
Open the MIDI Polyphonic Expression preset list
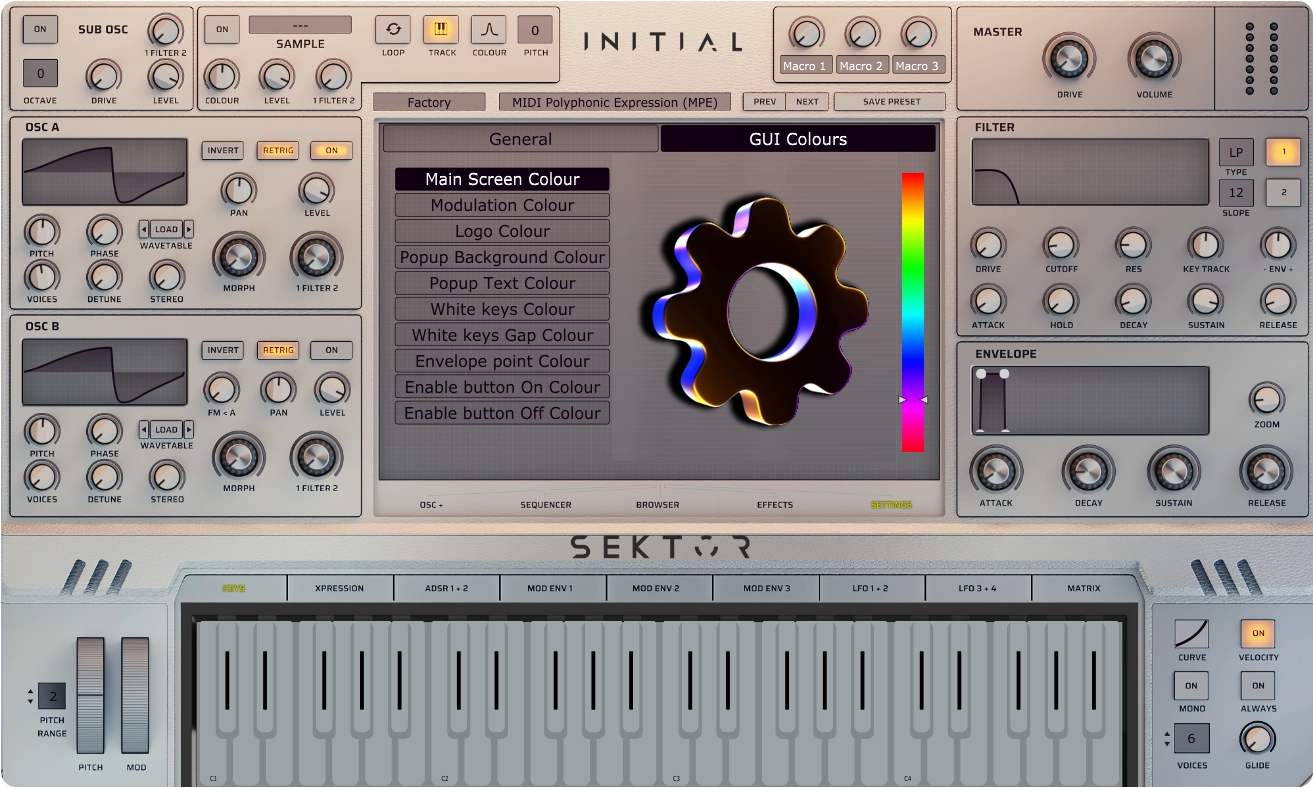(x=614, y=102)
